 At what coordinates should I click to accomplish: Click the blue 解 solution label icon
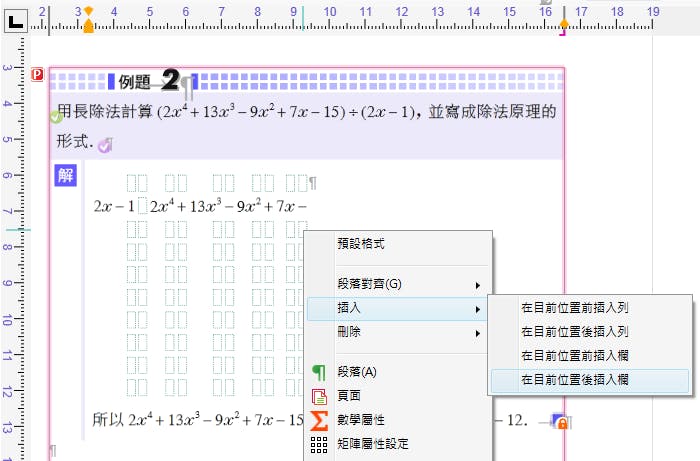click(x=66, y=176)
